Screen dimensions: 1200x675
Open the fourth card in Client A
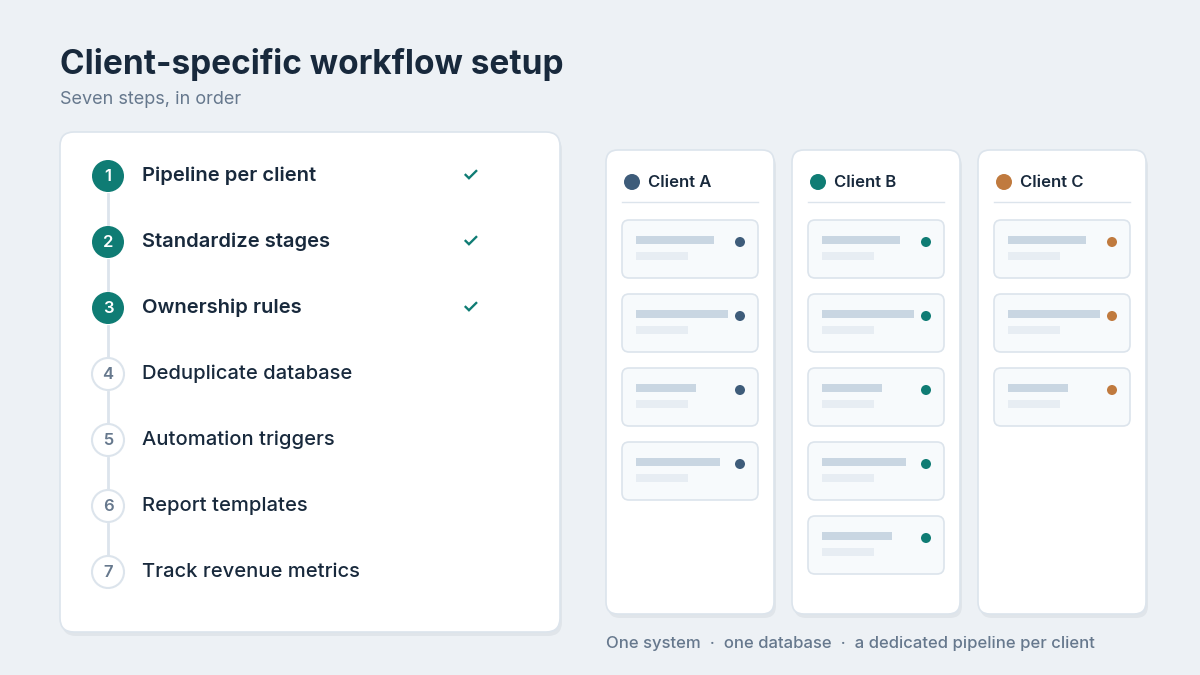pyautogui.click(x=690, y=471)
